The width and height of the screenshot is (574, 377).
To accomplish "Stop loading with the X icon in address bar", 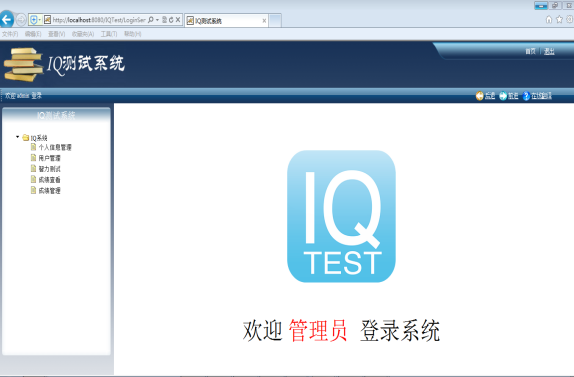I will [178, 20].
